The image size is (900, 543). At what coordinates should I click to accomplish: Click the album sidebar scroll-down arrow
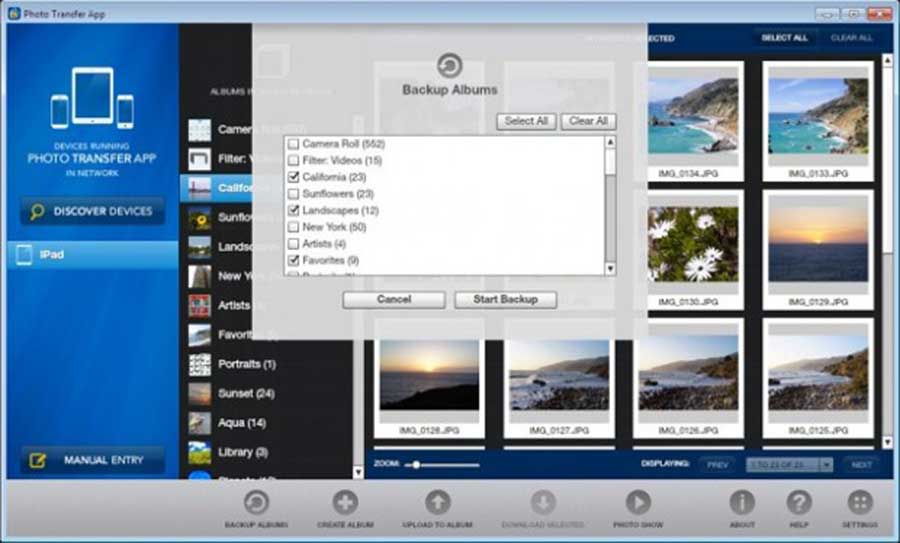coord(358,472)
